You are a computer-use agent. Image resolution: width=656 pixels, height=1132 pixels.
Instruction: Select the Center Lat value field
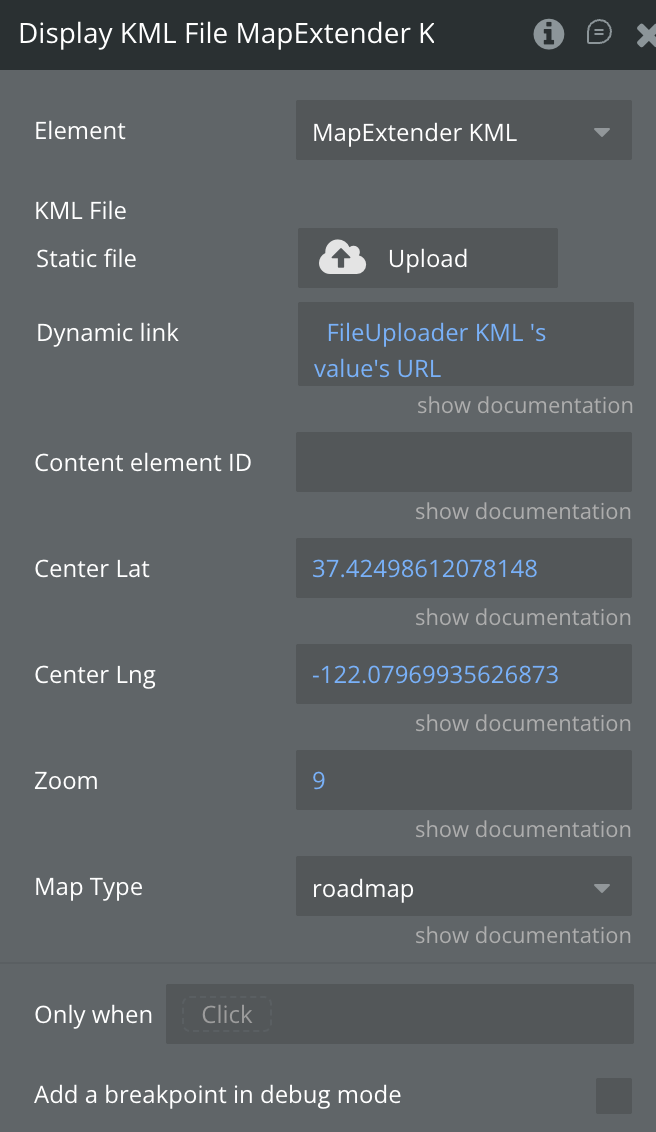click(x=463, y=569)
